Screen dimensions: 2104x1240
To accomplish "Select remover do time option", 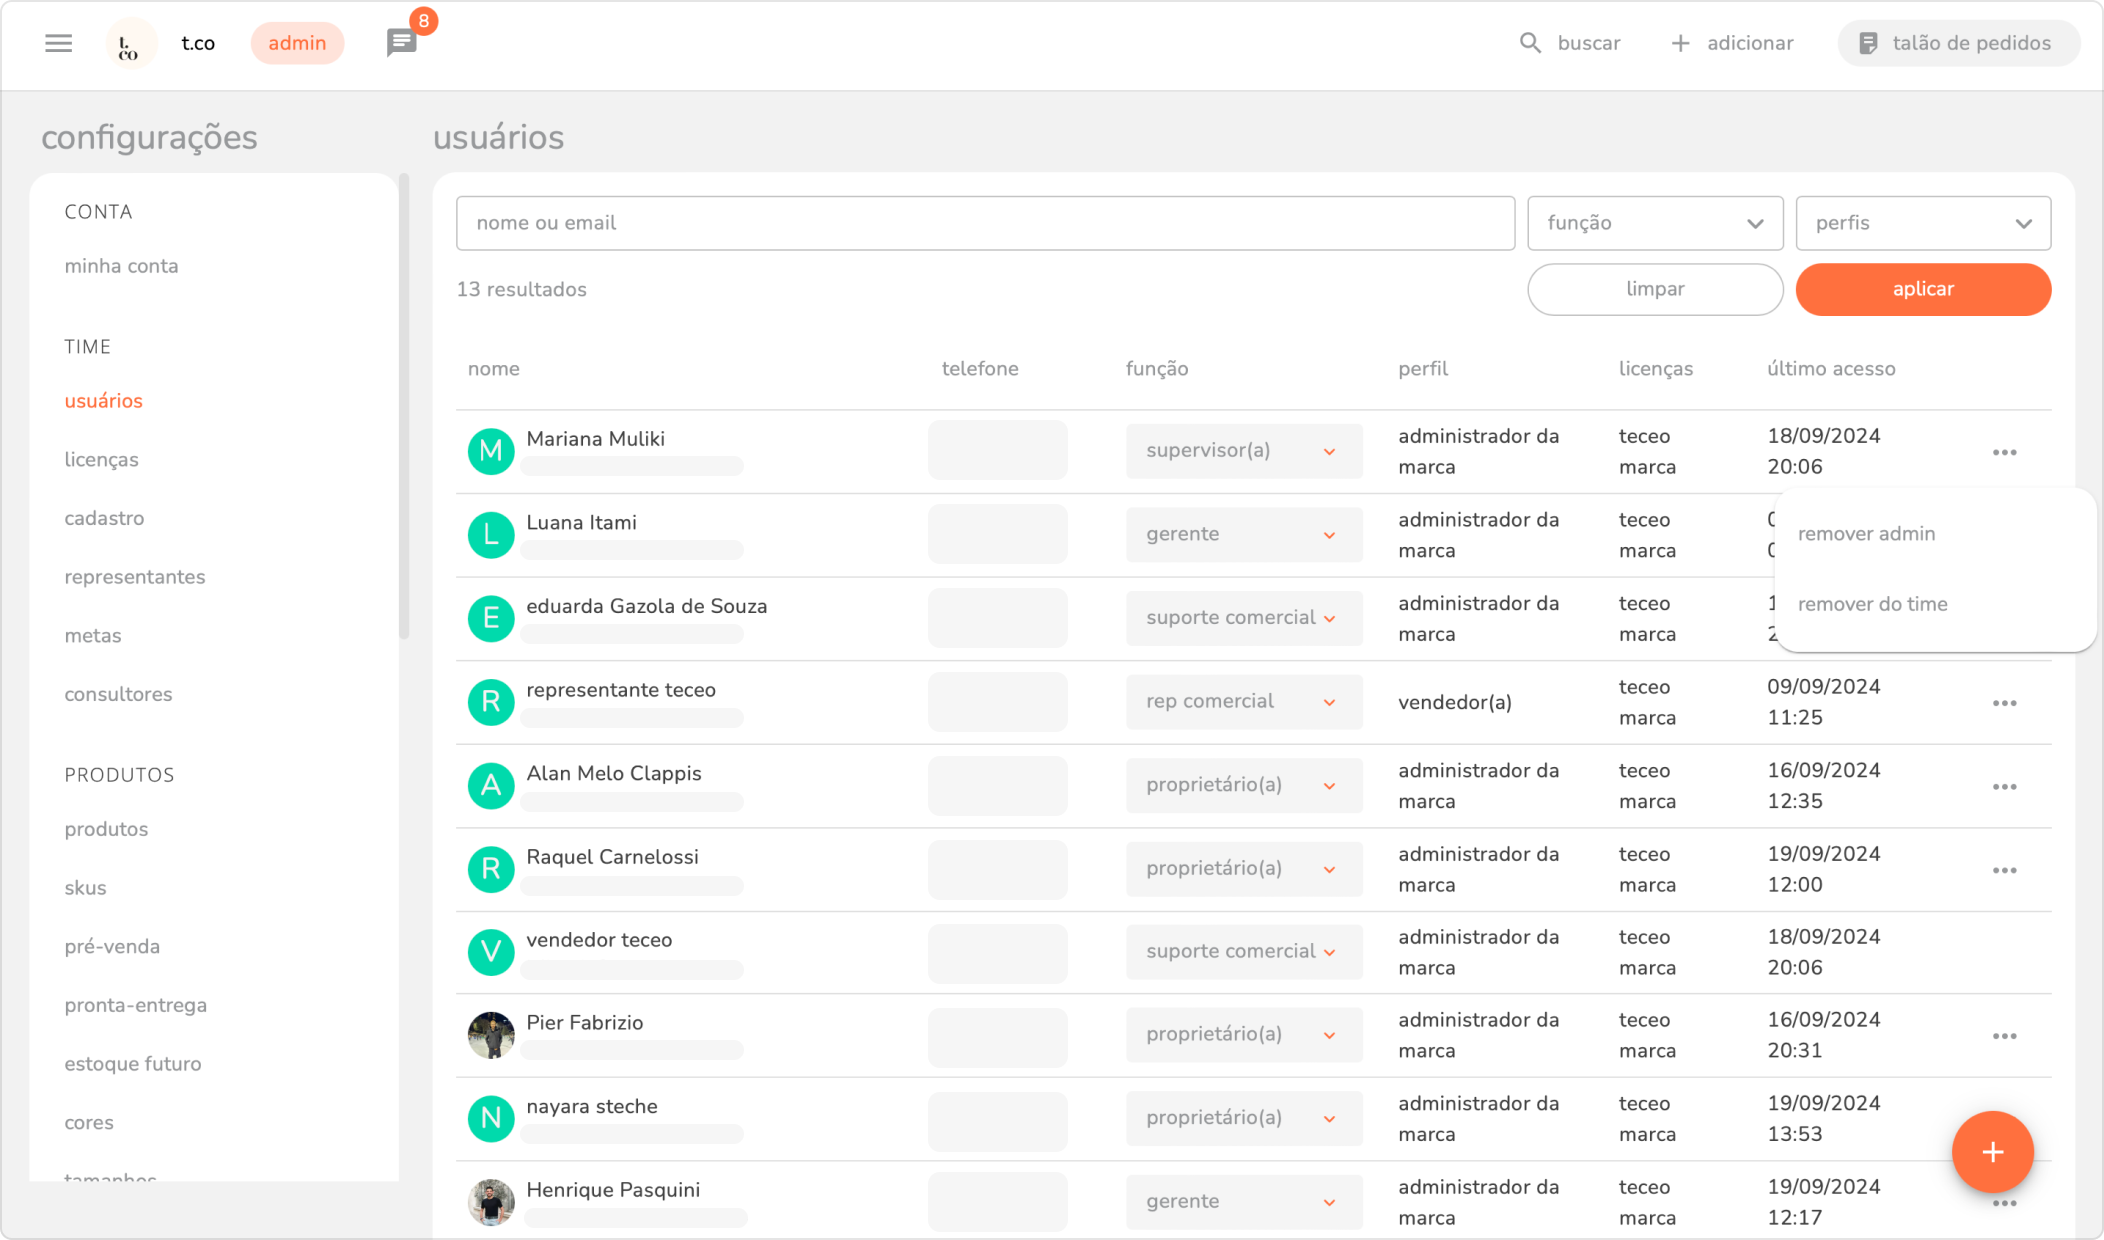I will click(1872, 604).
